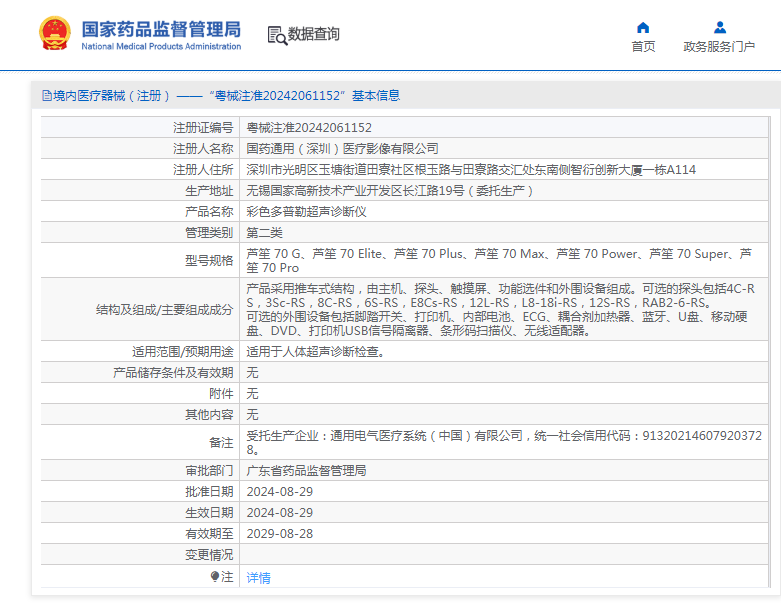Go to 首页 via its text label

(643, 47)
